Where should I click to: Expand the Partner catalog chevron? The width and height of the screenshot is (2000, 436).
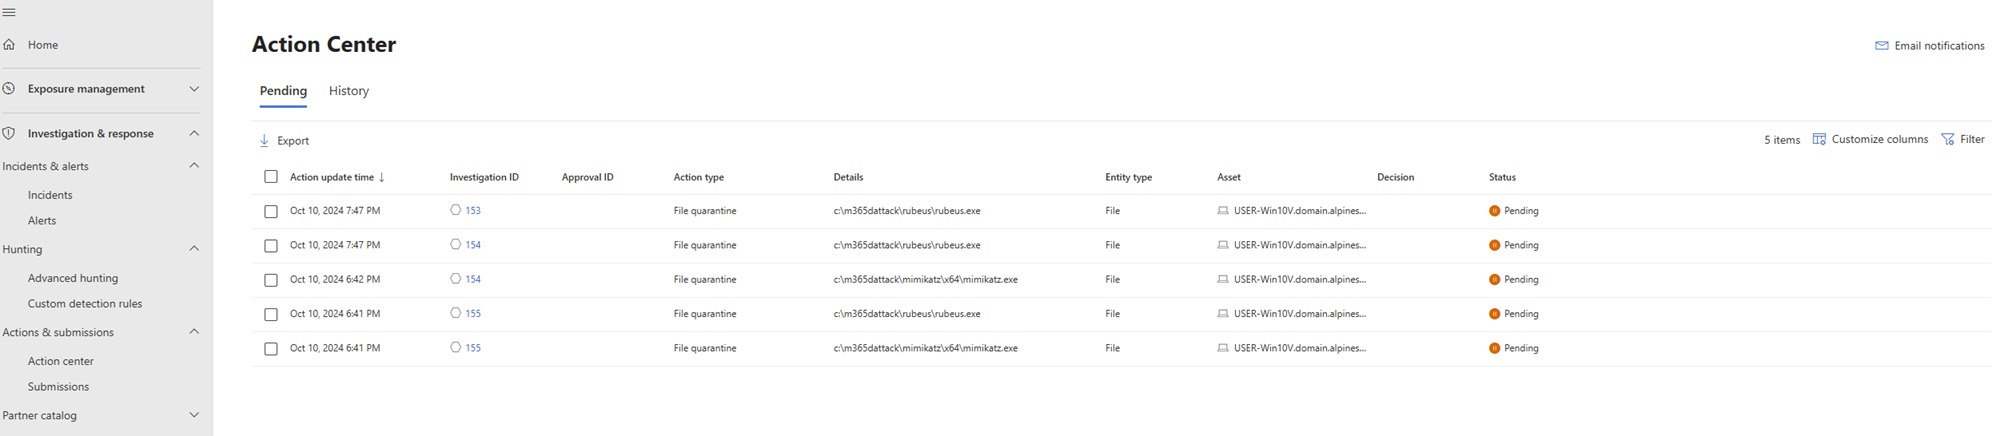coord(194,415)
